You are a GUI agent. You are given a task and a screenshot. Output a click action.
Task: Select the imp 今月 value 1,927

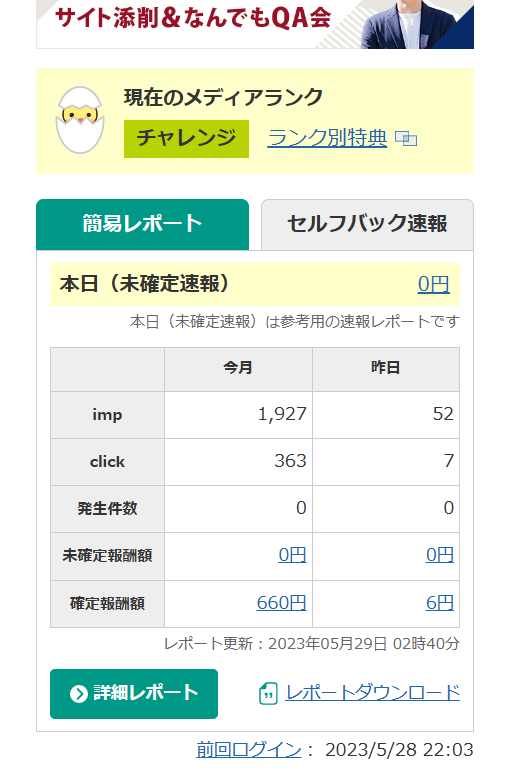click(x=282, y=414)
